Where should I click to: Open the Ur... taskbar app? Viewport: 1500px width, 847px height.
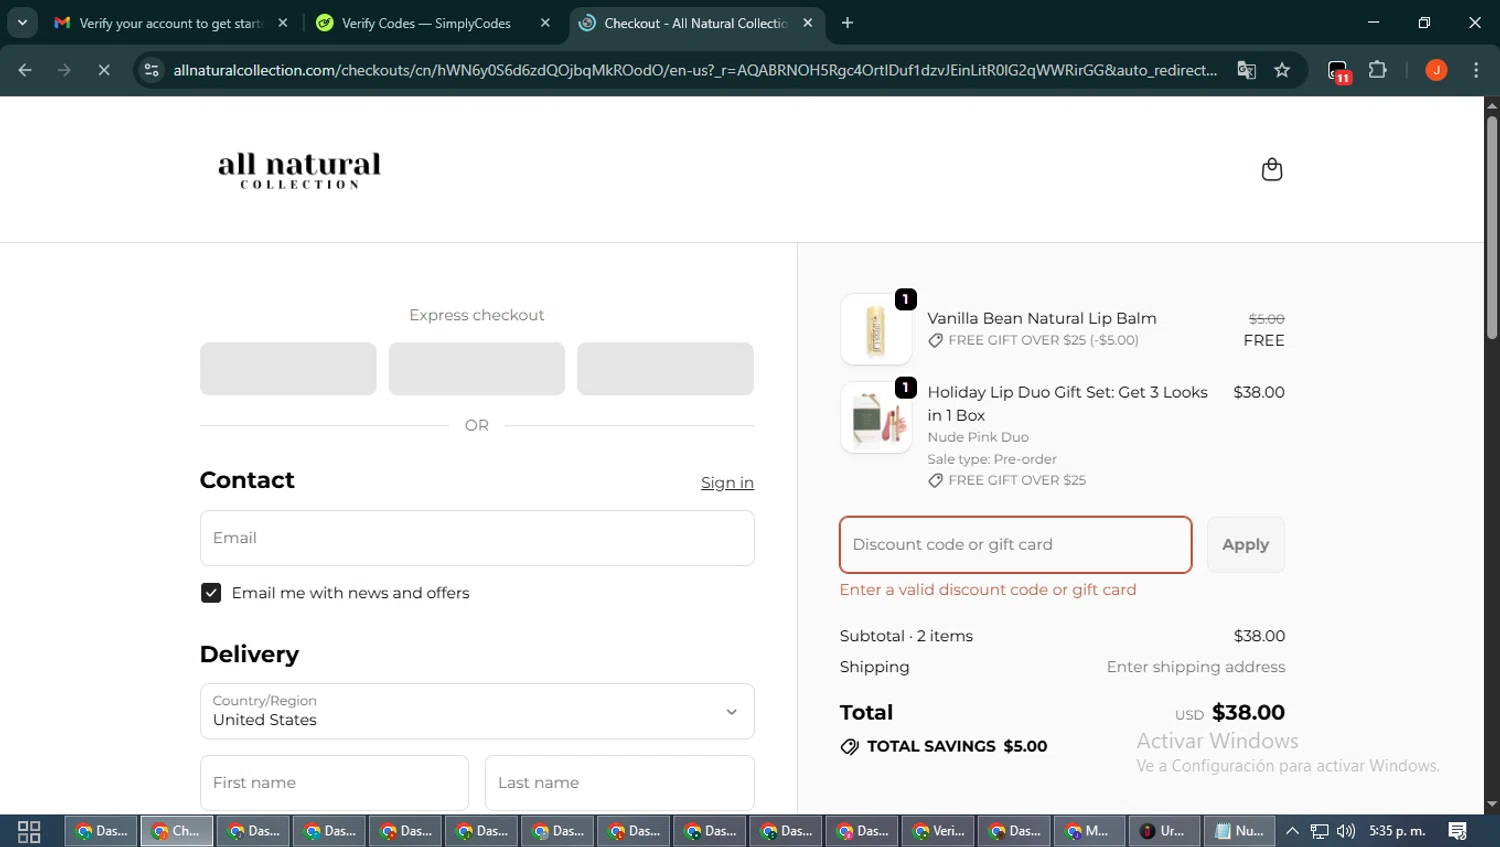(x=1164, y=831)
